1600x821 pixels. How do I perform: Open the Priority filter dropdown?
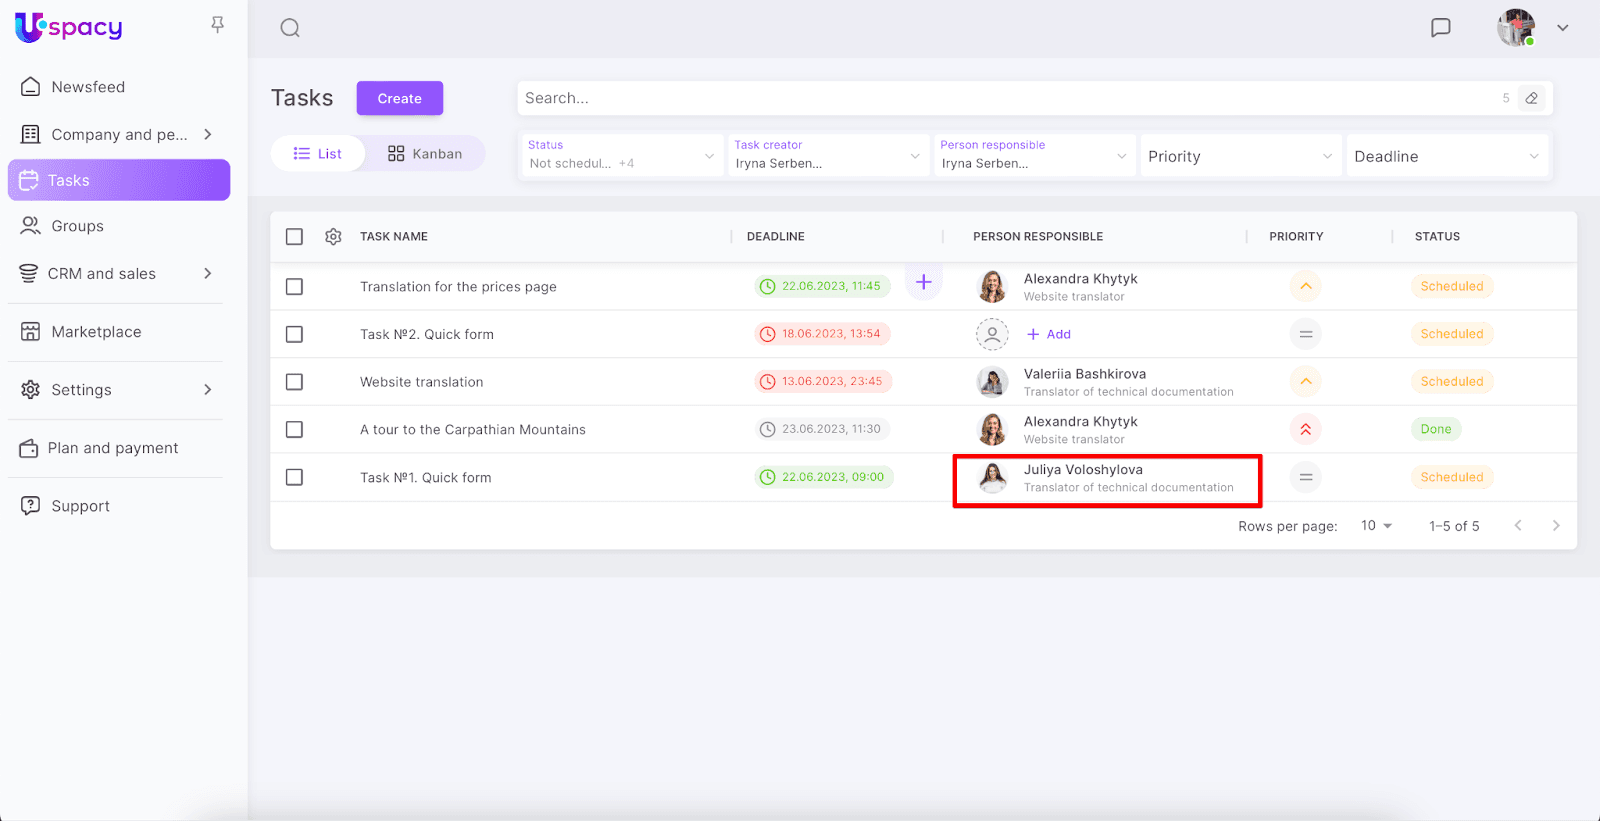pos(1239,157)
